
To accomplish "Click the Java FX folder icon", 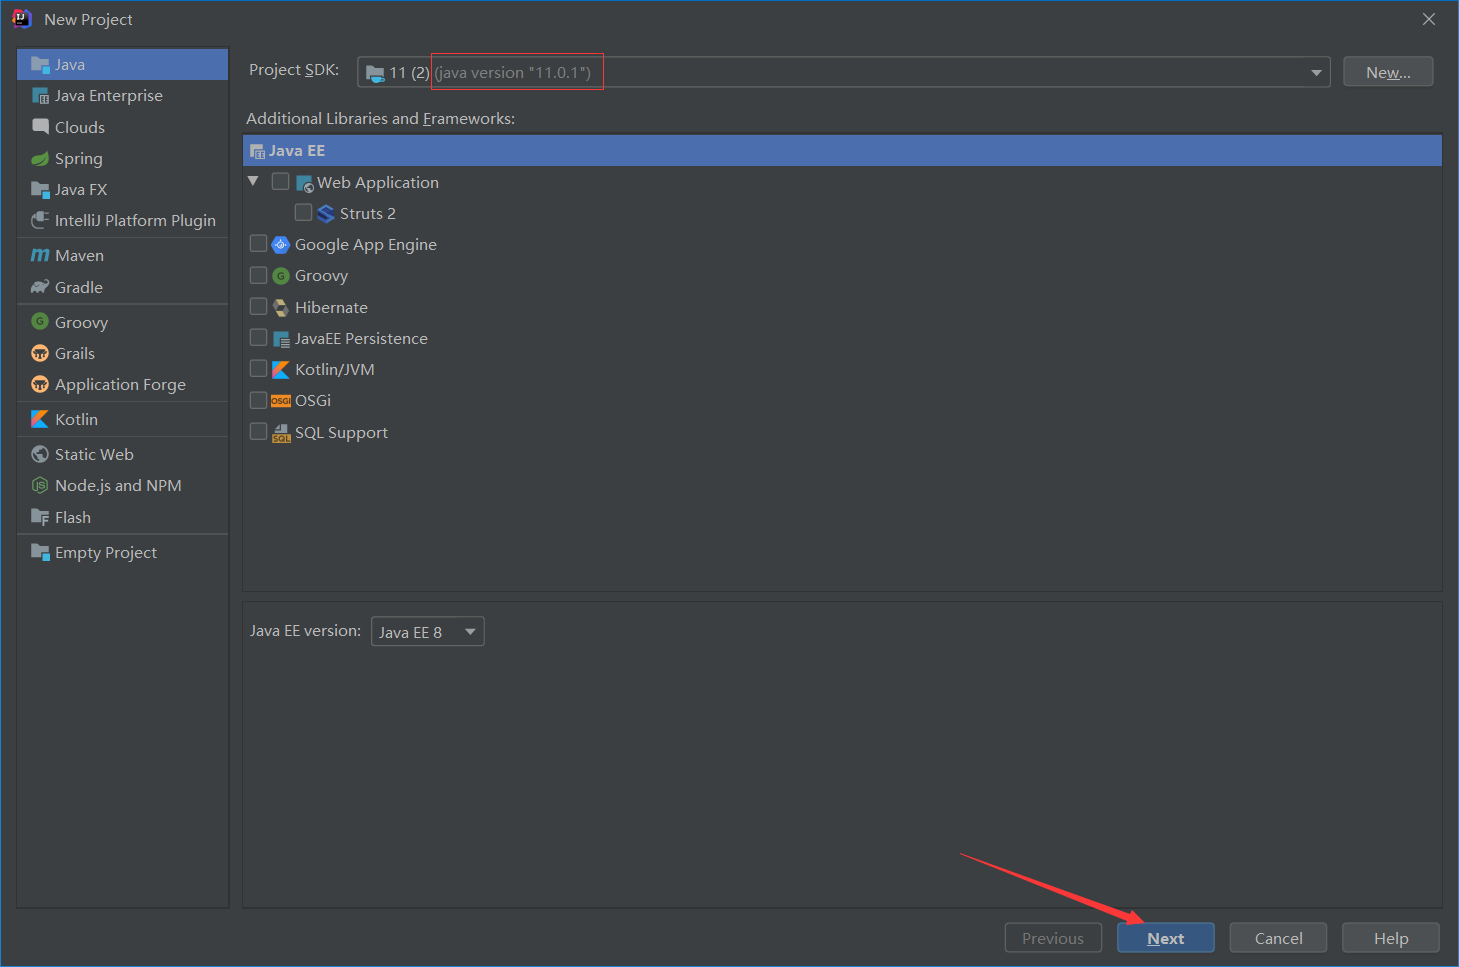I will point(40,189).
